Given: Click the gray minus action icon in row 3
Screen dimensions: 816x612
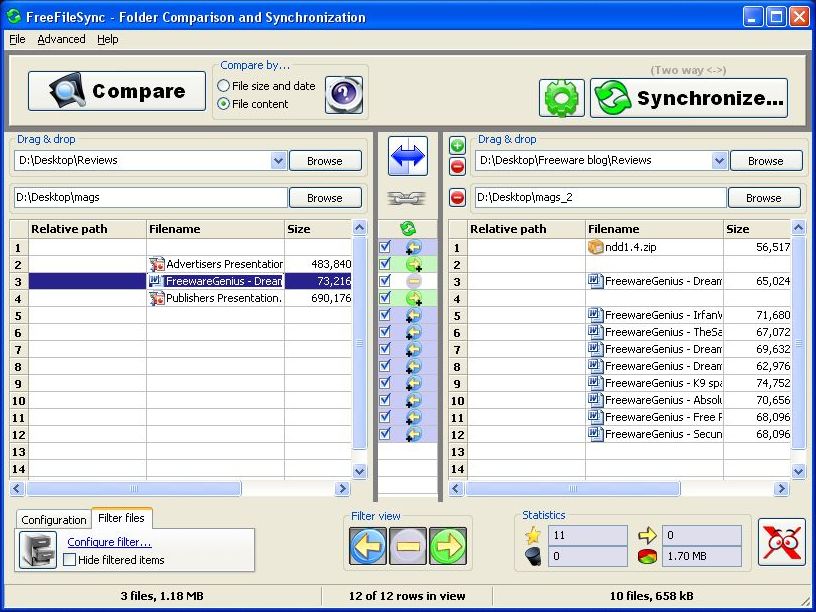Looking at the screenshot, I should point(413,282).
